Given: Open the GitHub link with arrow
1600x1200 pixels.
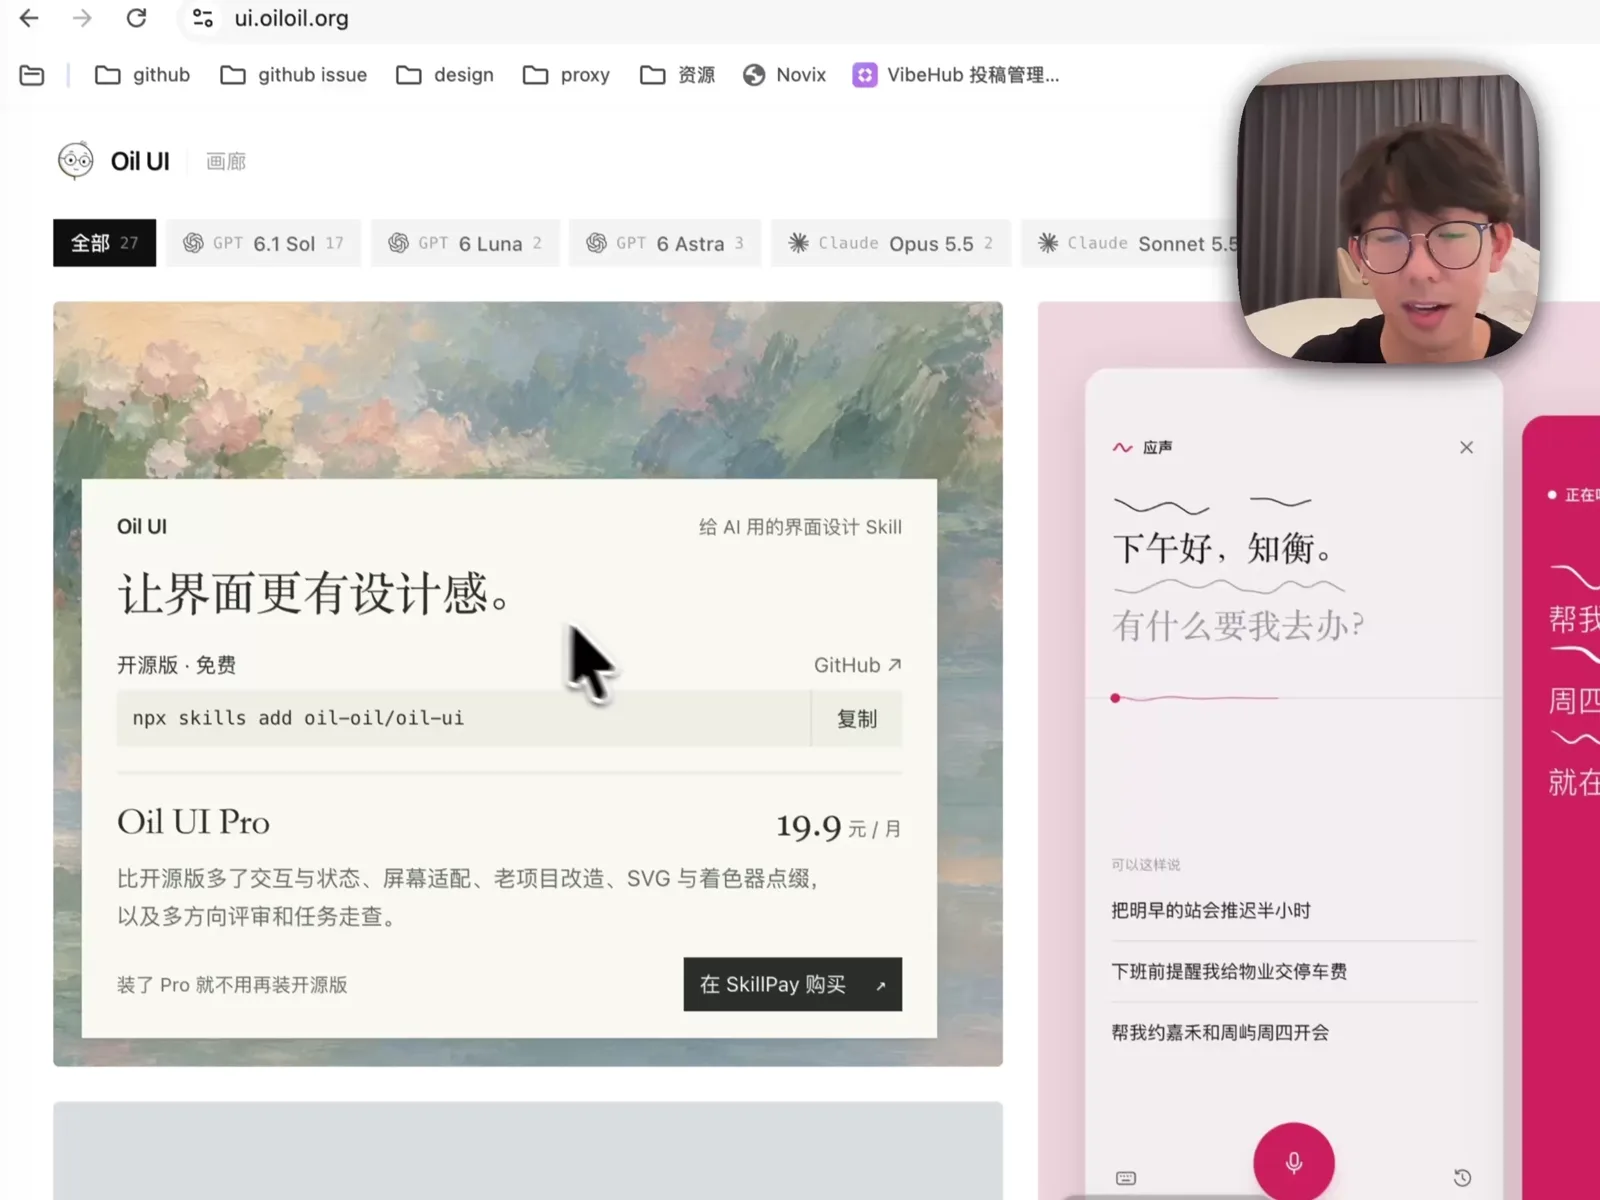Looking at the screenshot, I should coord(858,665).
